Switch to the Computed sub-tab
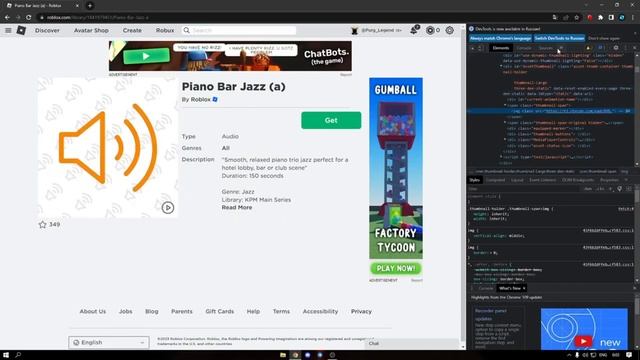This screenshot has width=640, height=360. pos(495,180)
